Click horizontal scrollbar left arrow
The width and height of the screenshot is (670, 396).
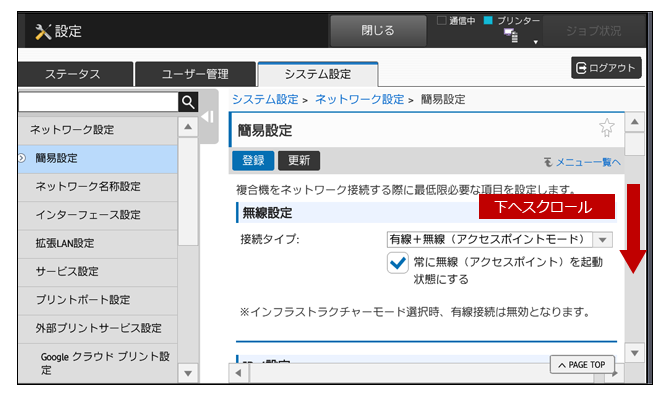coord(238,373)
